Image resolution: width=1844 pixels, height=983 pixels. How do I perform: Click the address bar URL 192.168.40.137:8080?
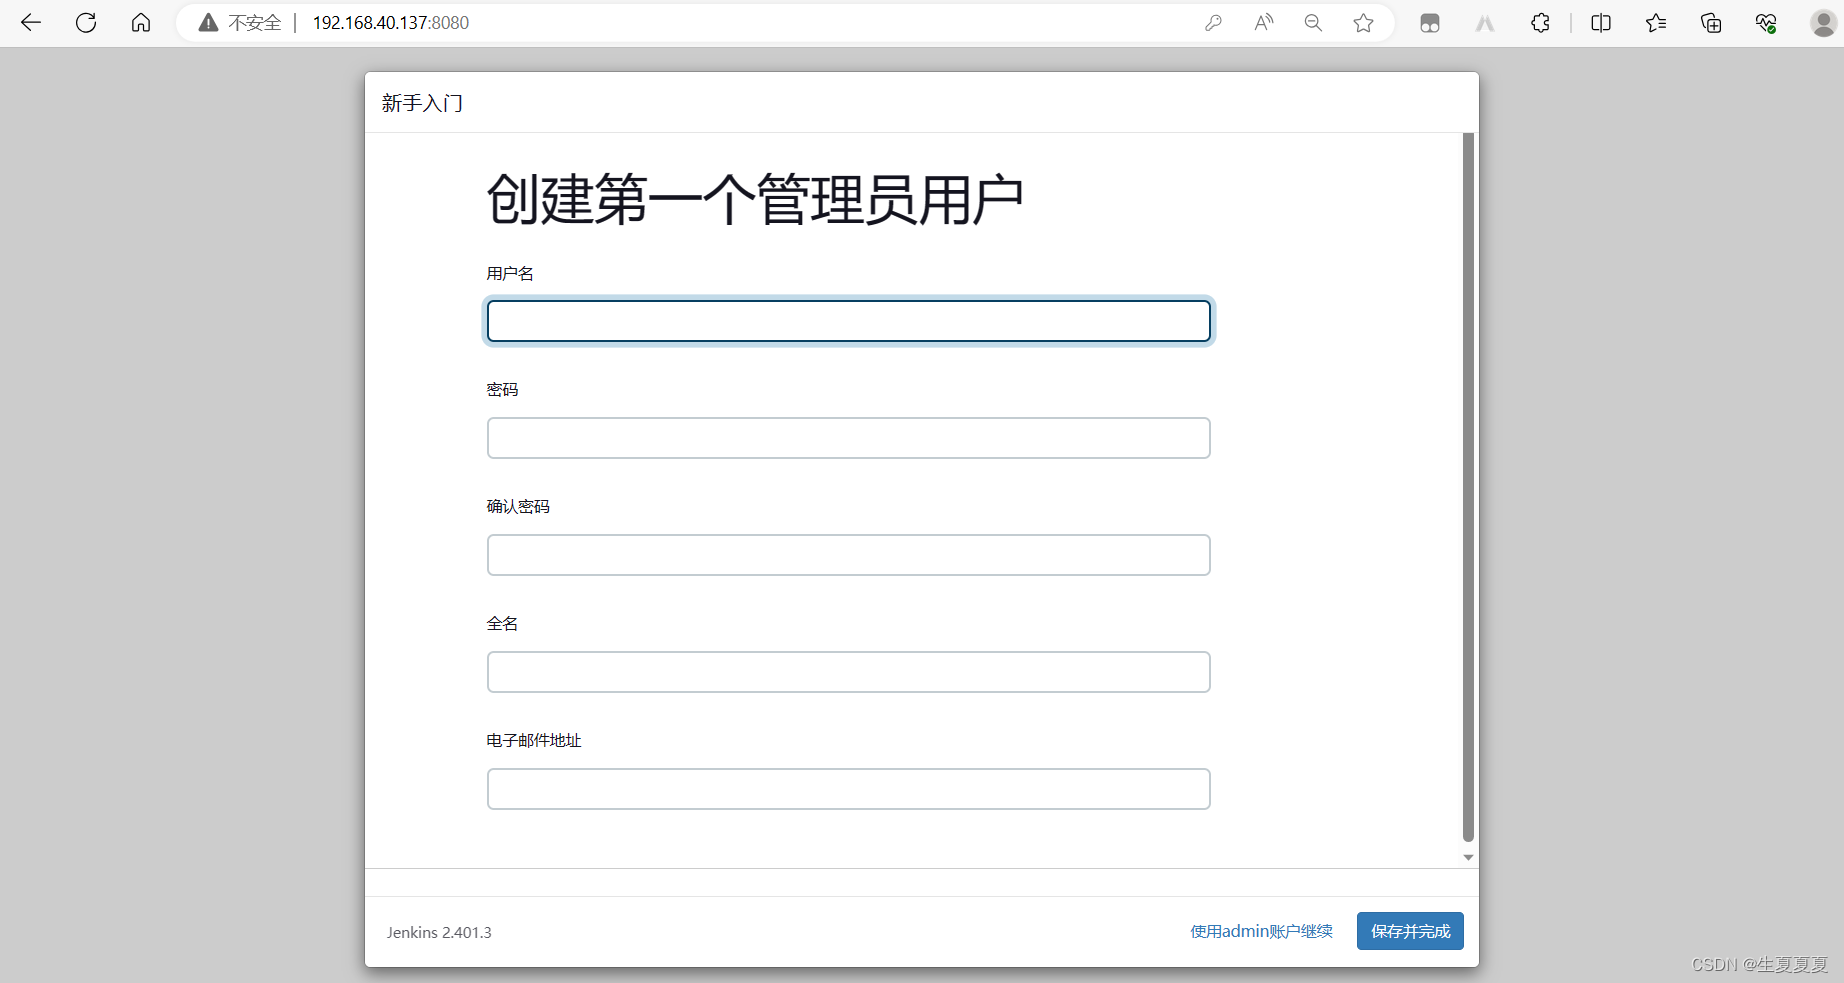click(391, 23)
